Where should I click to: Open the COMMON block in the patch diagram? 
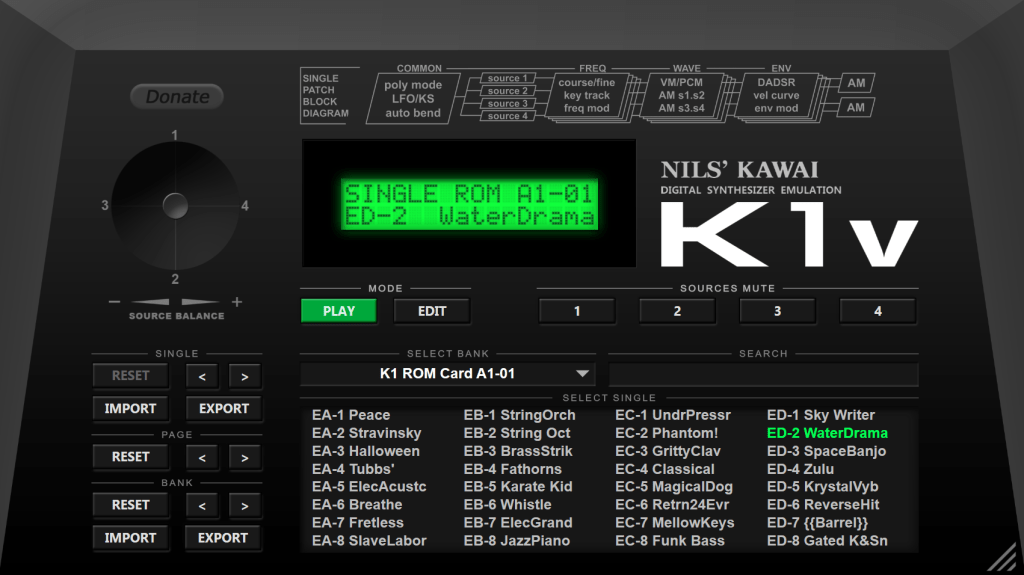[414, 98]
